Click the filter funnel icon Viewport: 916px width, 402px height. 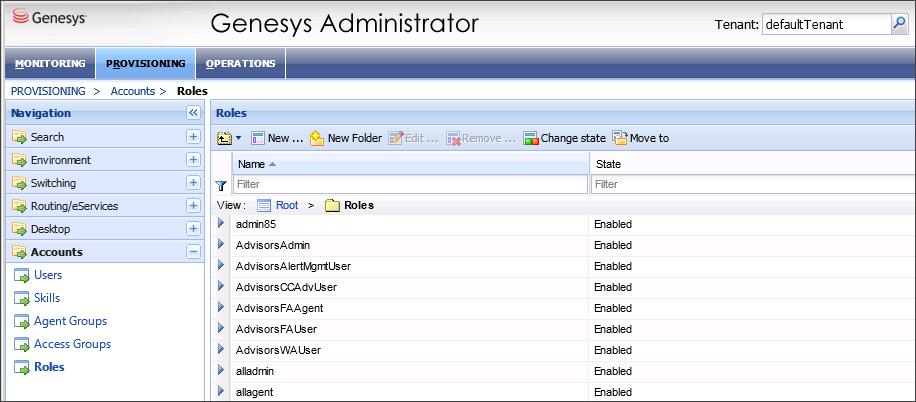coord(221,185)
